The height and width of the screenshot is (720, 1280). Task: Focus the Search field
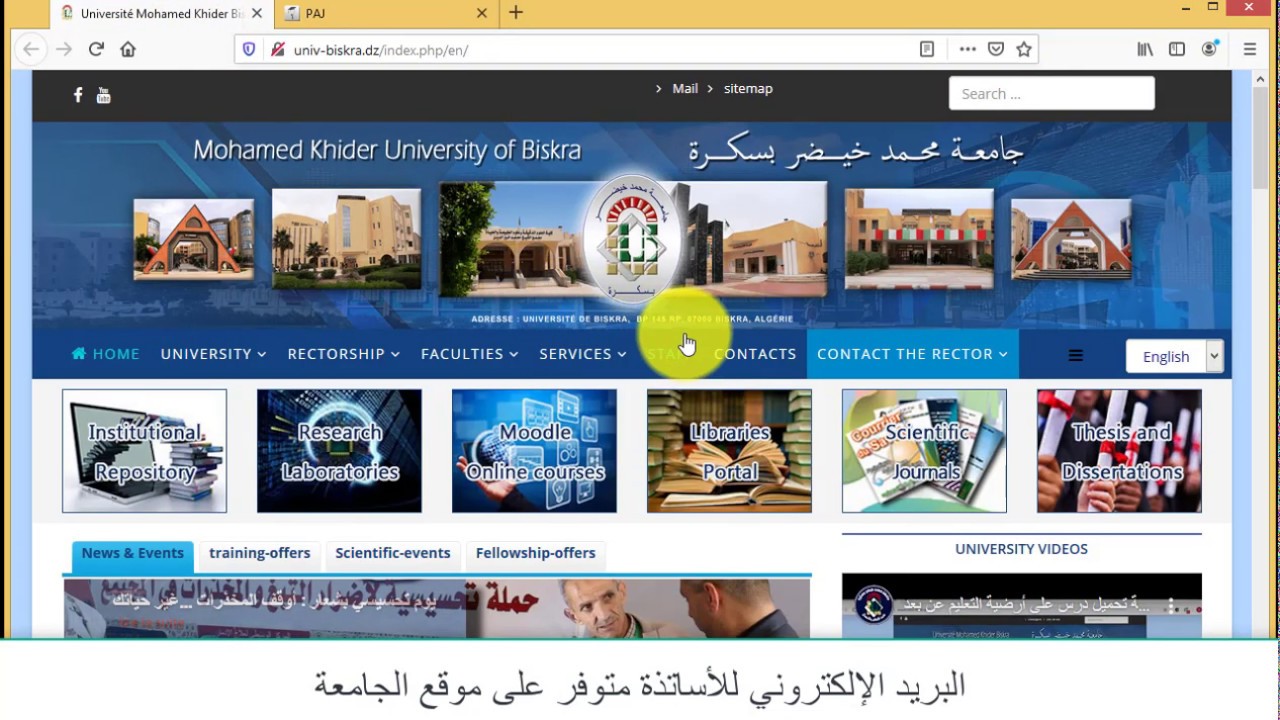point(1052,93)
